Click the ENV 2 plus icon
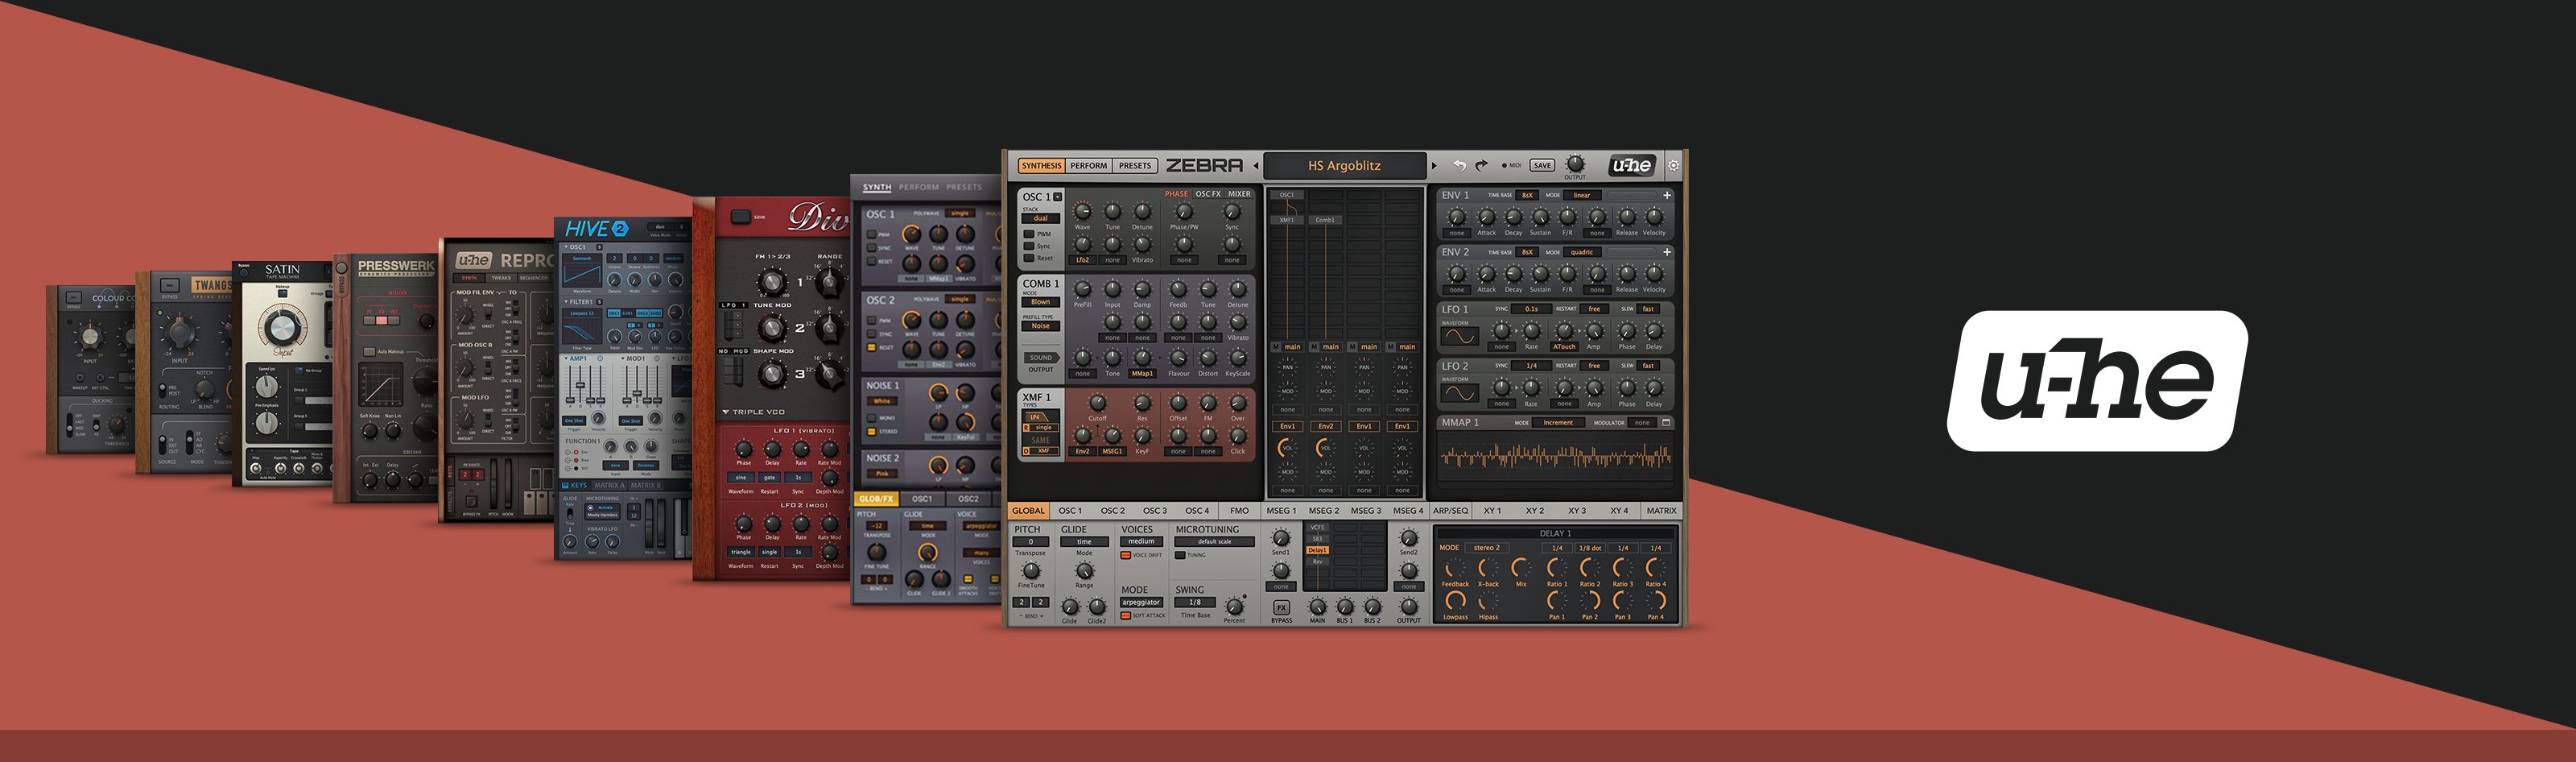This screenshot has width=2576, height=762. 1667,252
